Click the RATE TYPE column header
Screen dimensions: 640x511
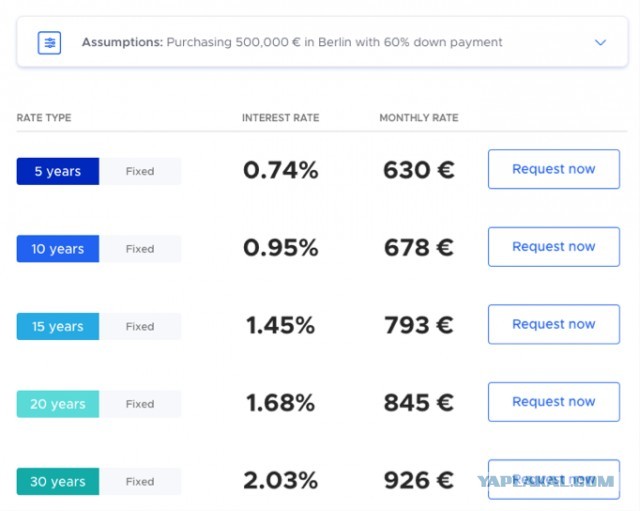tap(44, 118)
